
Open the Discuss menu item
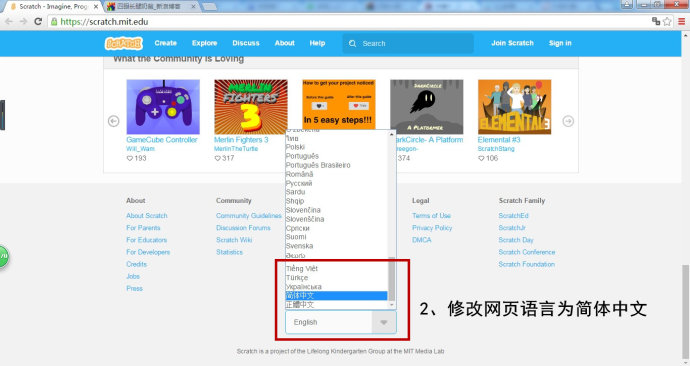246,43
